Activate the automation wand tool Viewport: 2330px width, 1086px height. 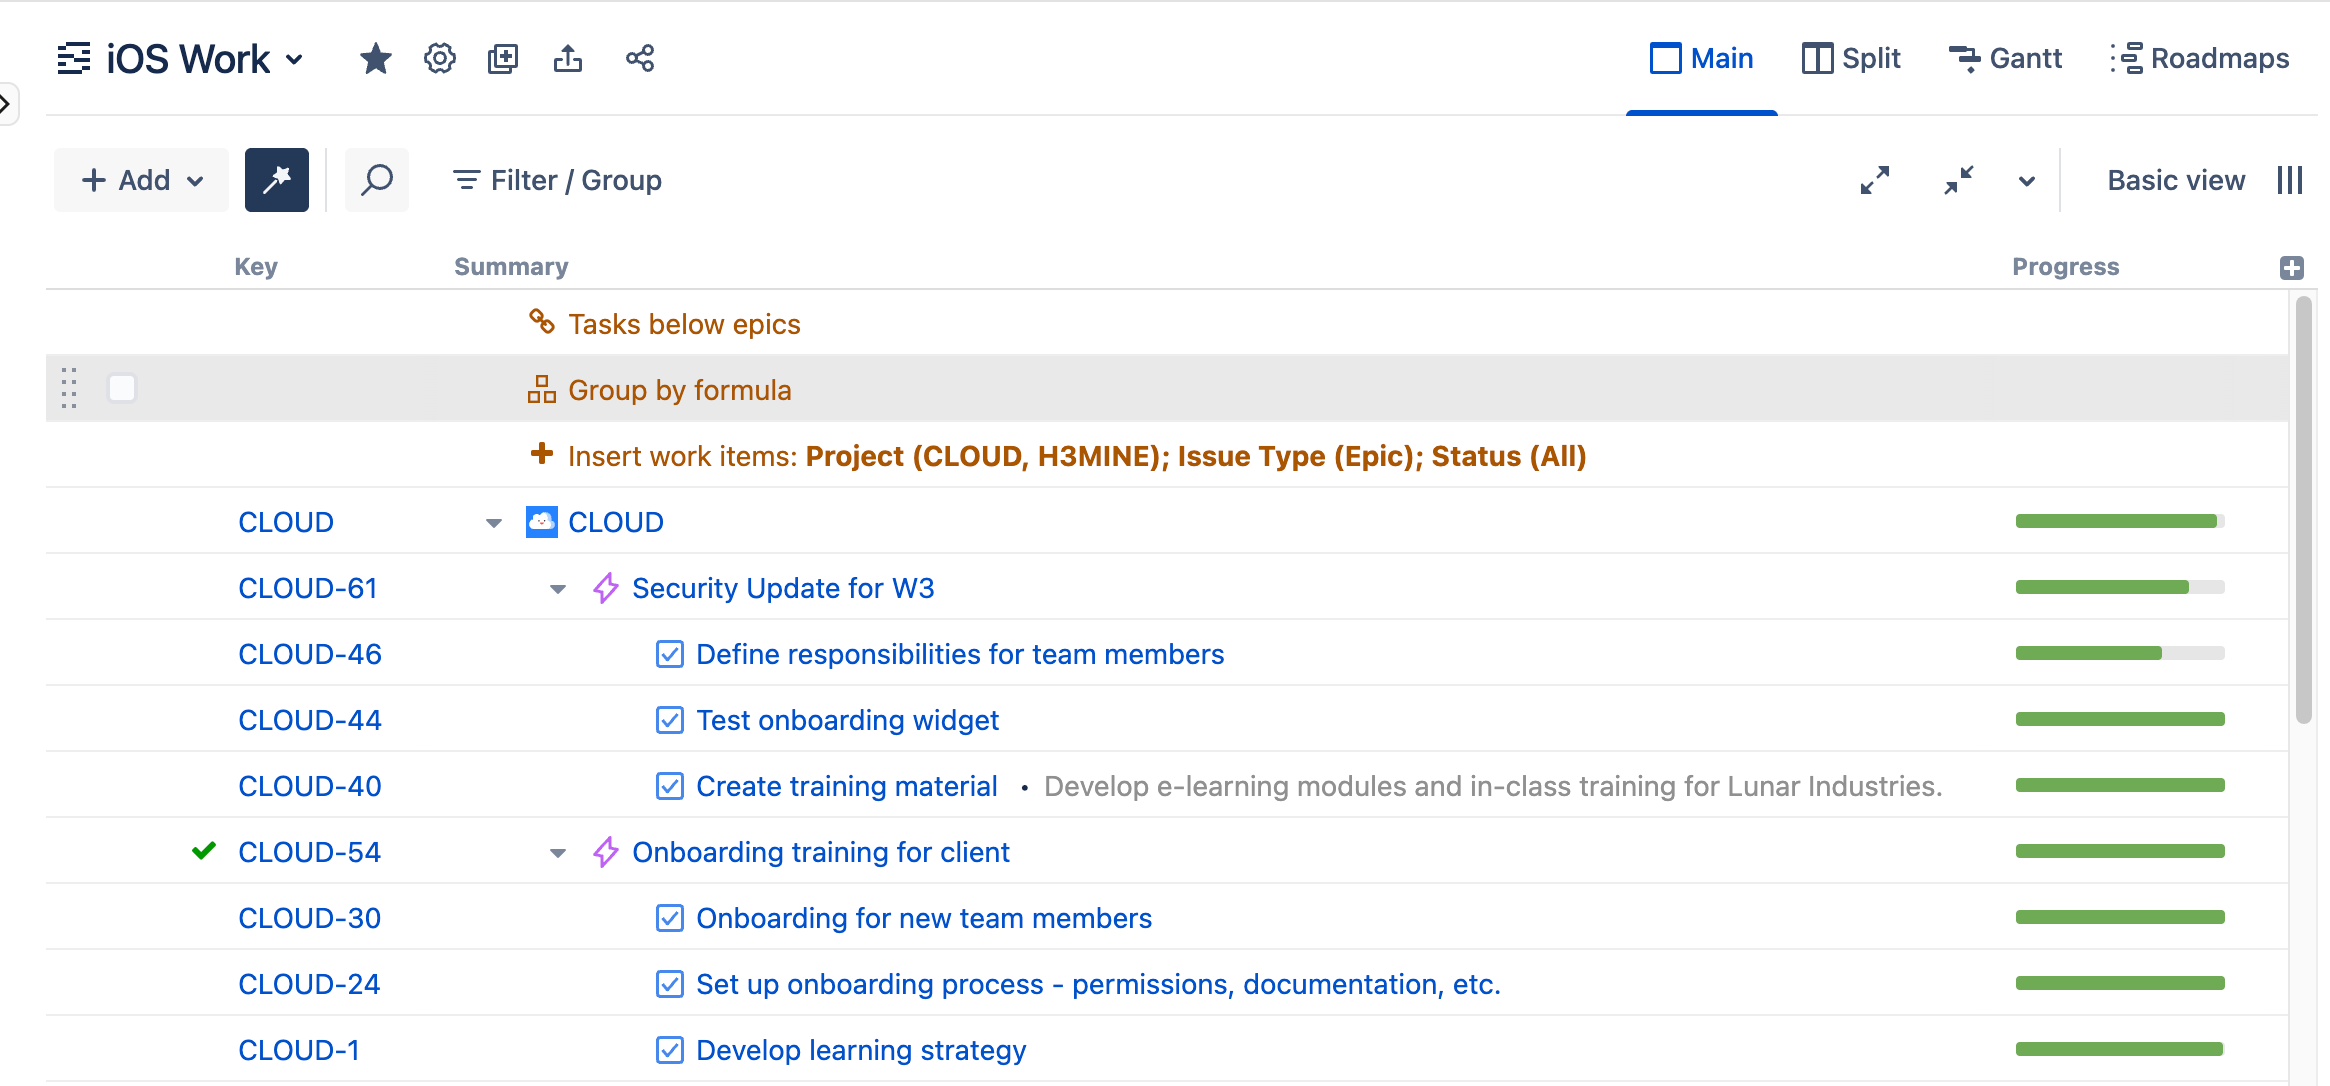(276, 179)
